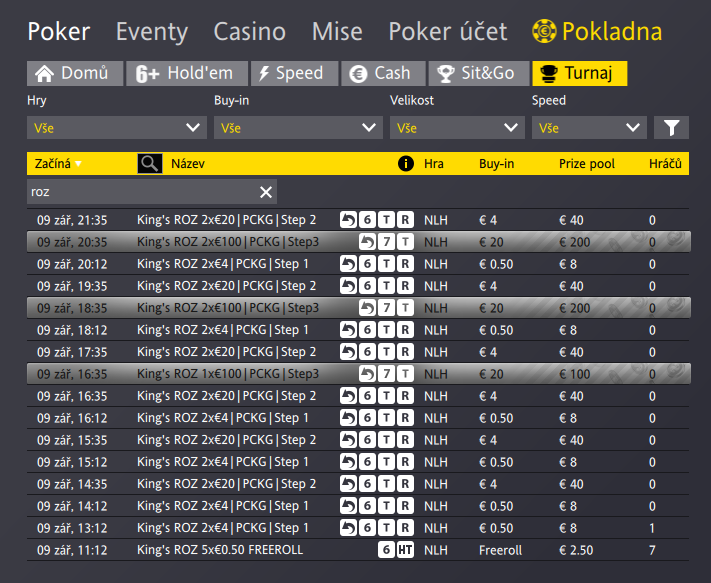Click the magnifier search icon beside Název
711x583 pixels.
pyautogui.click(x=150, y=163)
